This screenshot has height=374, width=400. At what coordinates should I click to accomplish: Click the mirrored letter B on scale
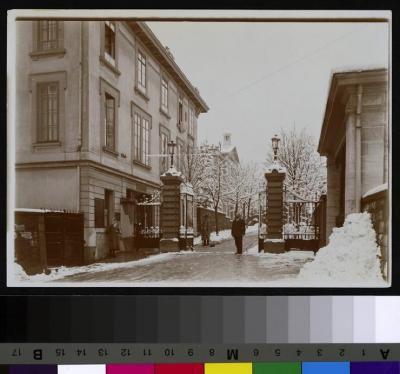pyautogui.click(x=38, y=354)
